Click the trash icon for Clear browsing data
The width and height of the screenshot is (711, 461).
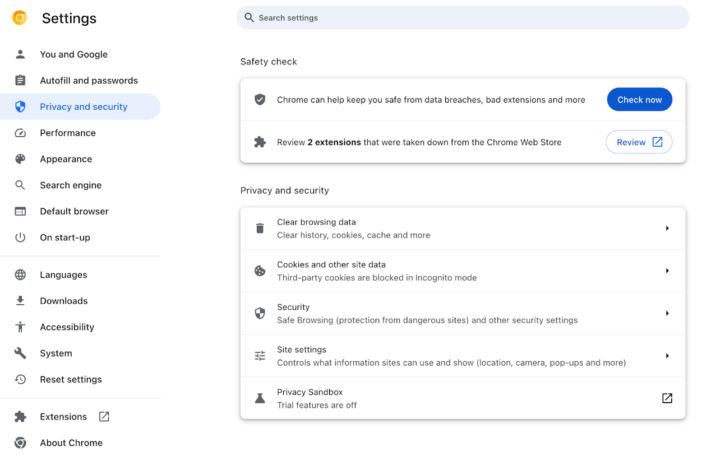coord(260,228)
